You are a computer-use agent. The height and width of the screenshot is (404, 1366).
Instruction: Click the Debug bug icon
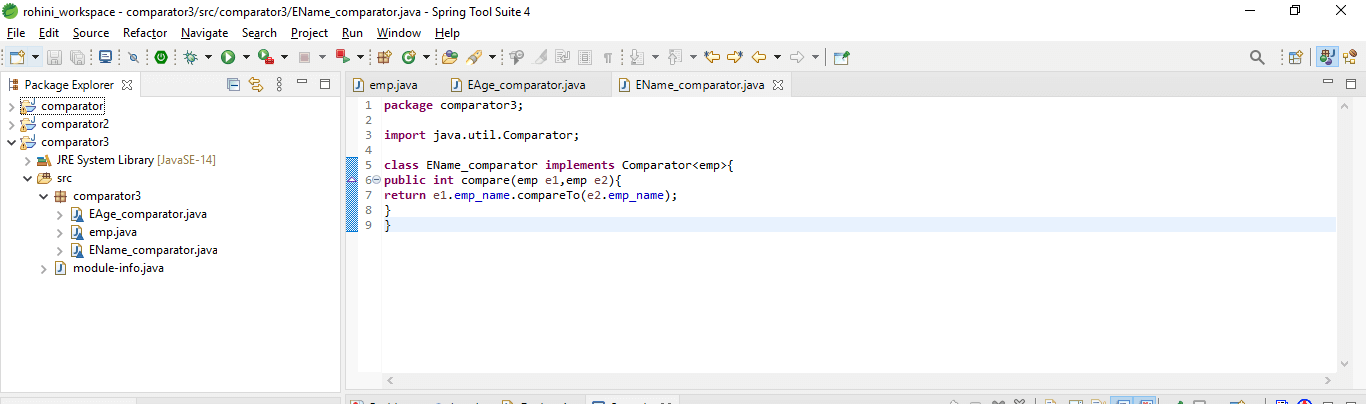(190, 57)
